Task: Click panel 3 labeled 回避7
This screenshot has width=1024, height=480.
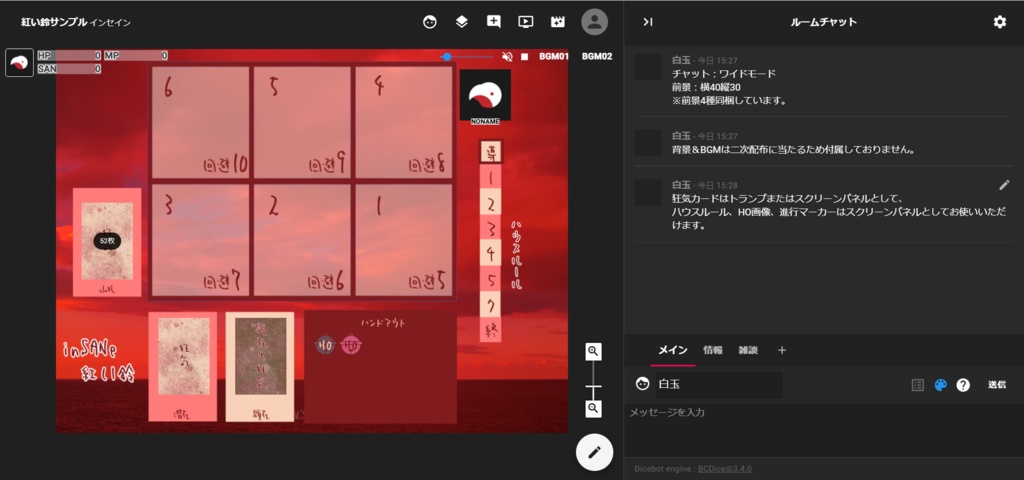Action: pos(200,240)
